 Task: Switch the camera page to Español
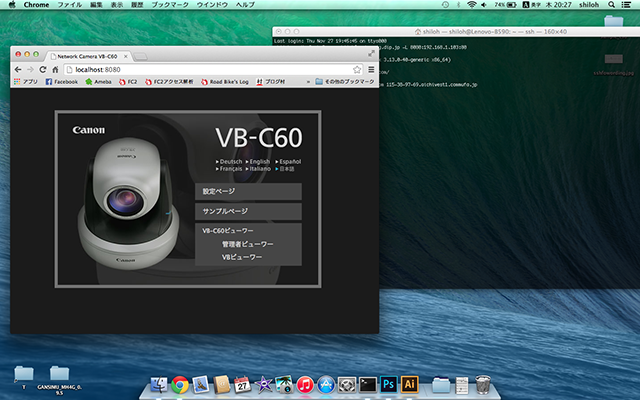(x=288, y=162)
